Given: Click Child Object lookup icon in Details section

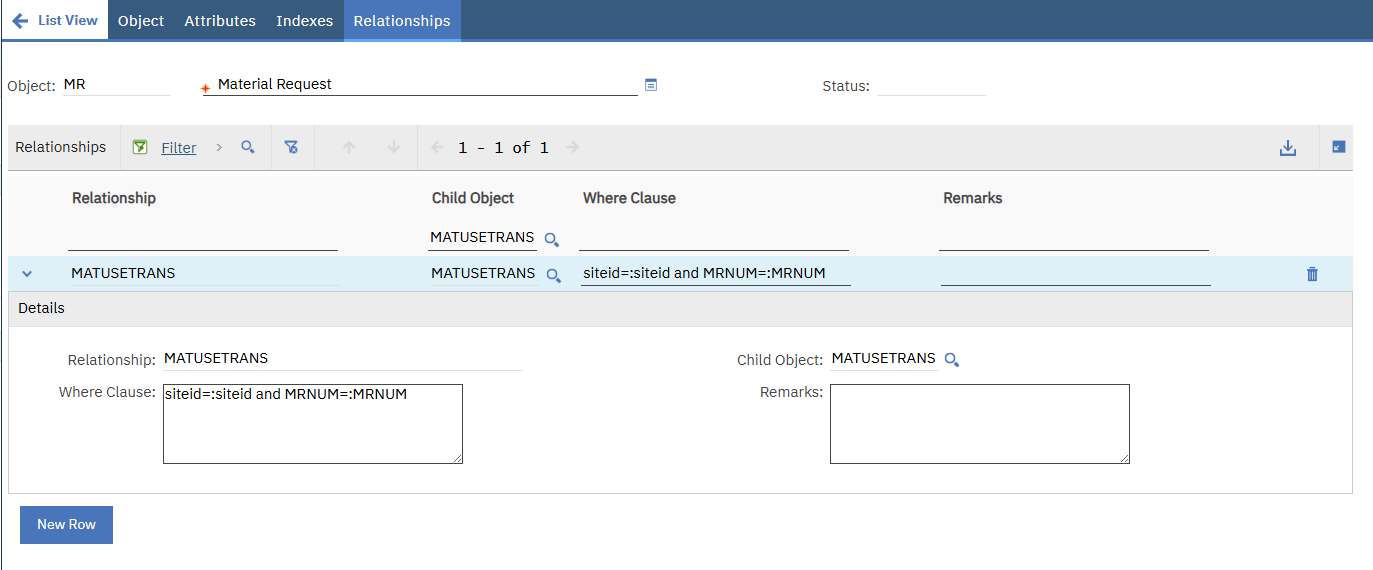Looking at the screenshot, I should click(952, 360).
